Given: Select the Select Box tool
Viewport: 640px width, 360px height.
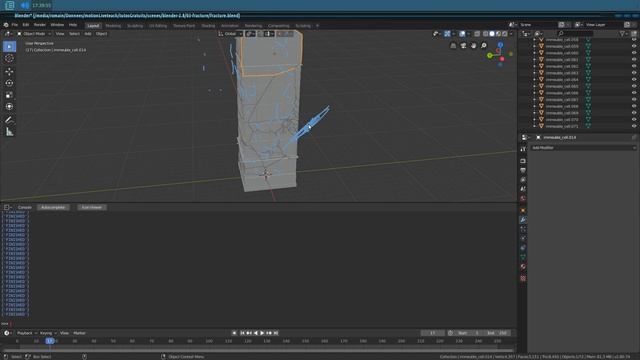Looking at the screenshot, I should (x=9, y=47).
